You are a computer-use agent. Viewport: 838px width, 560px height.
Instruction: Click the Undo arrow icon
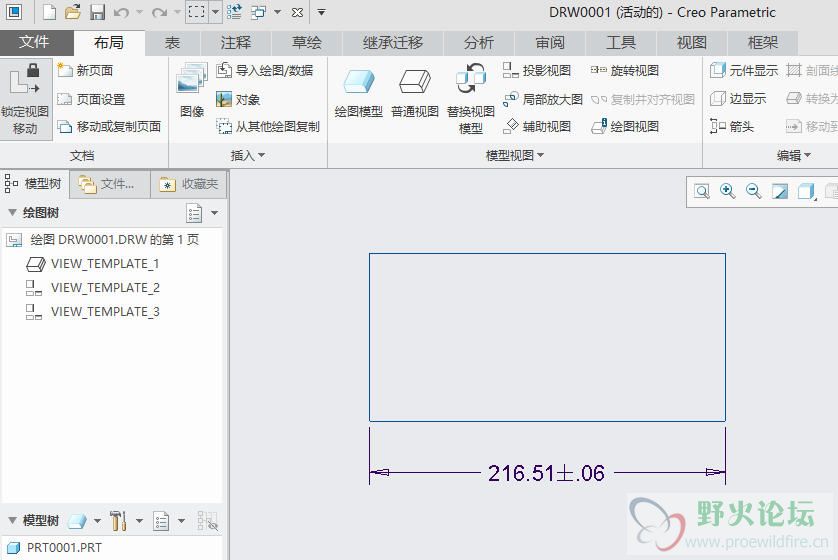click(121, 12)
